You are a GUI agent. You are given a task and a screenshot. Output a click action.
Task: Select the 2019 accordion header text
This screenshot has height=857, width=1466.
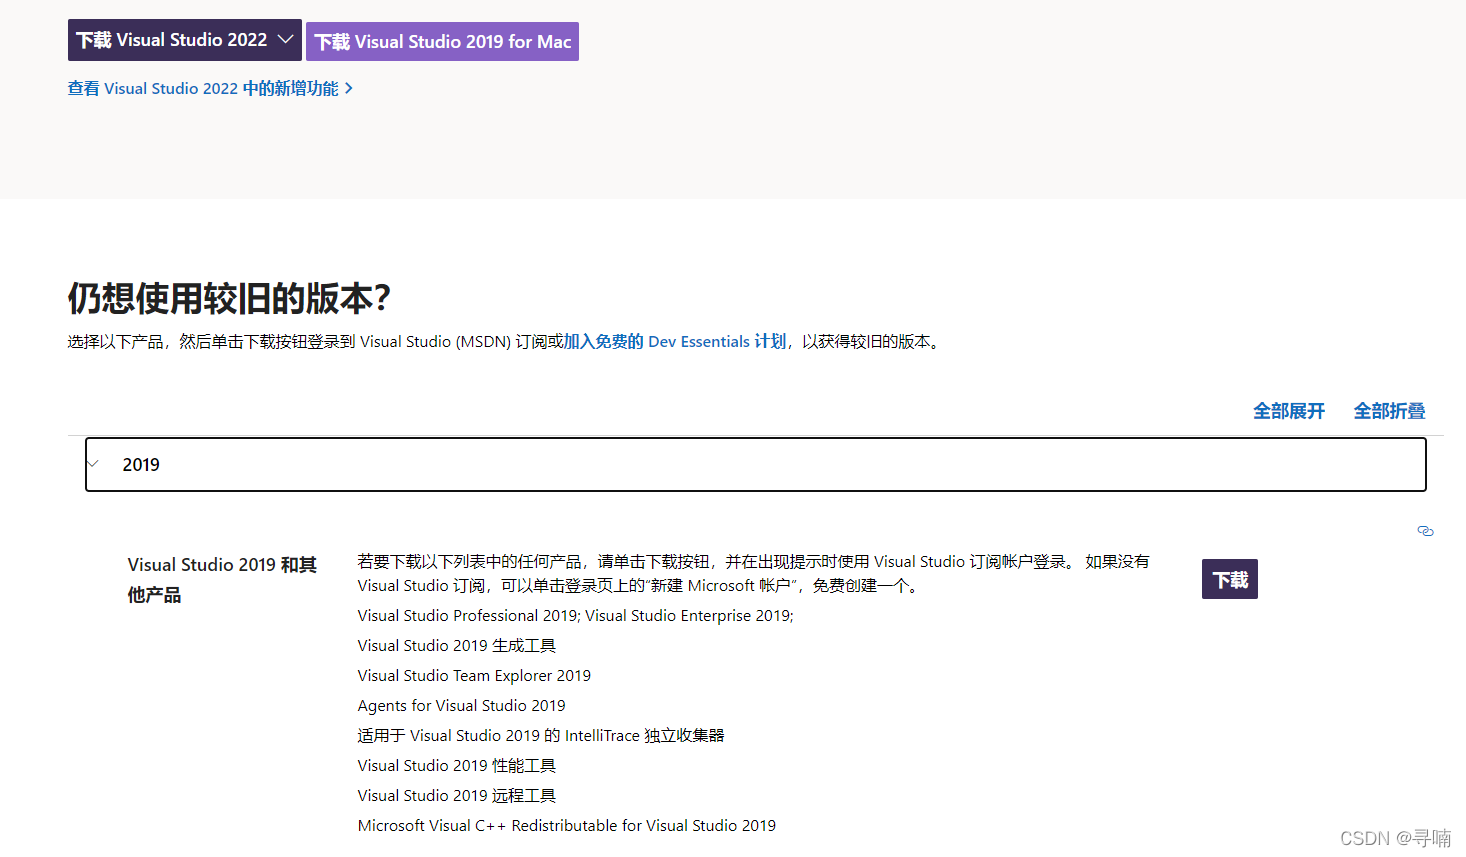[x=141, y=465]
